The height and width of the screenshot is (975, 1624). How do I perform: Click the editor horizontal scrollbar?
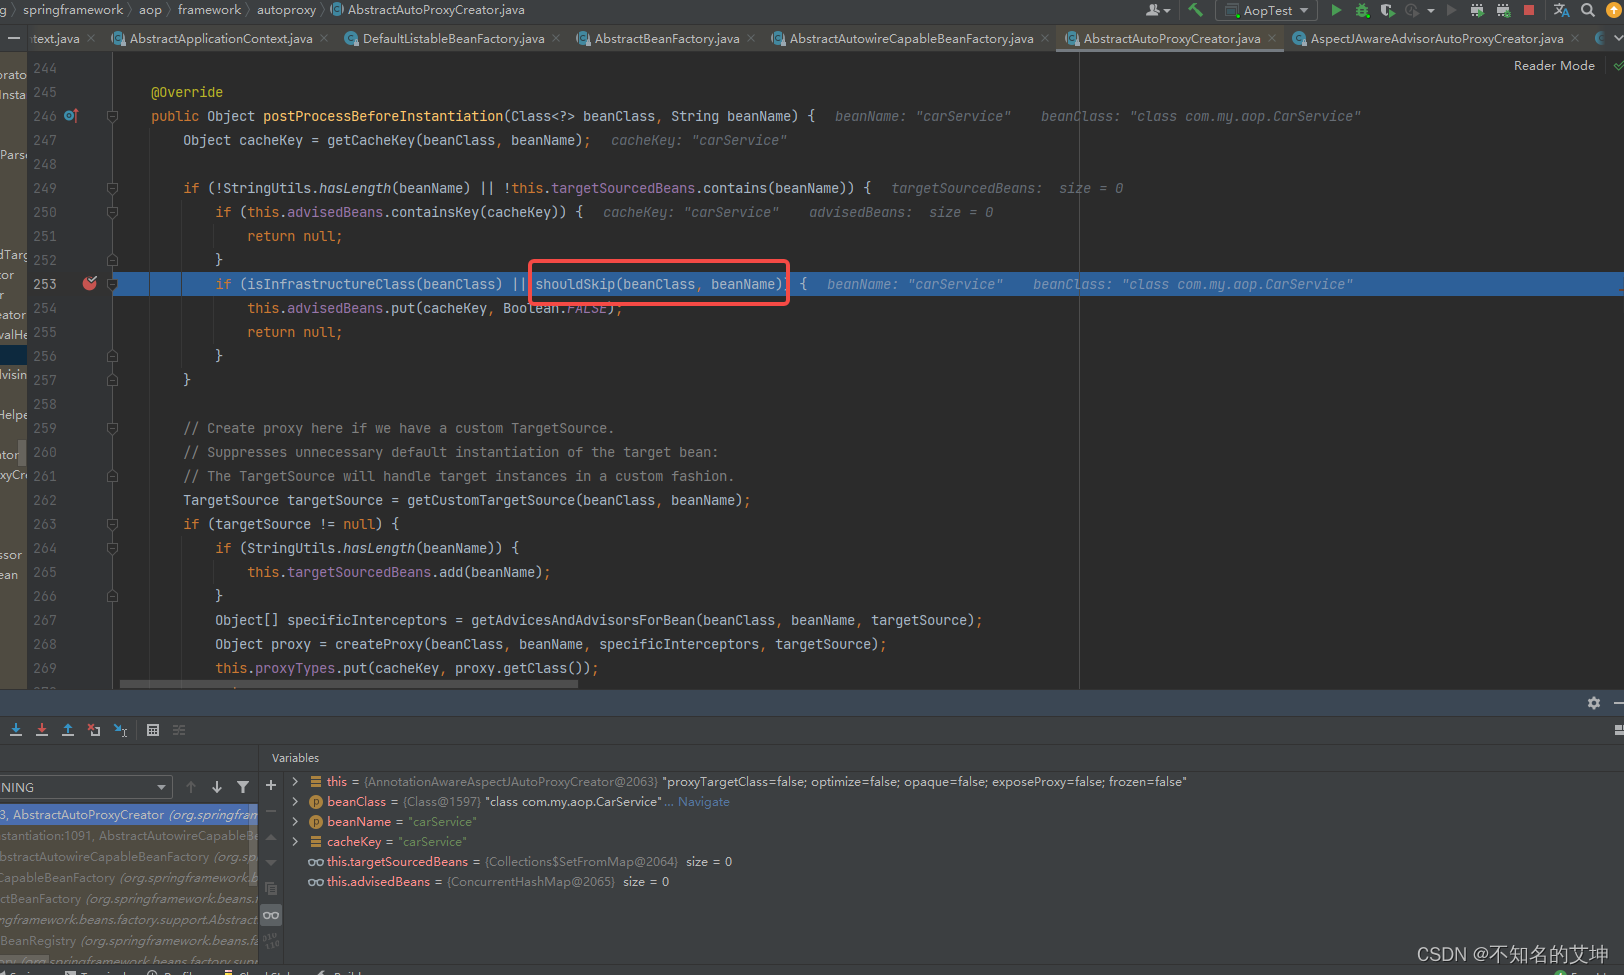coord(349,685)
